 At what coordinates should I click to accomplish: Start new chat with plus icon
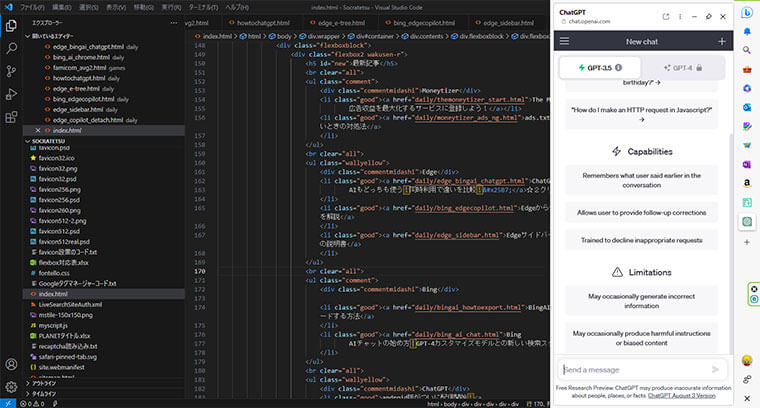coord(722,41)
